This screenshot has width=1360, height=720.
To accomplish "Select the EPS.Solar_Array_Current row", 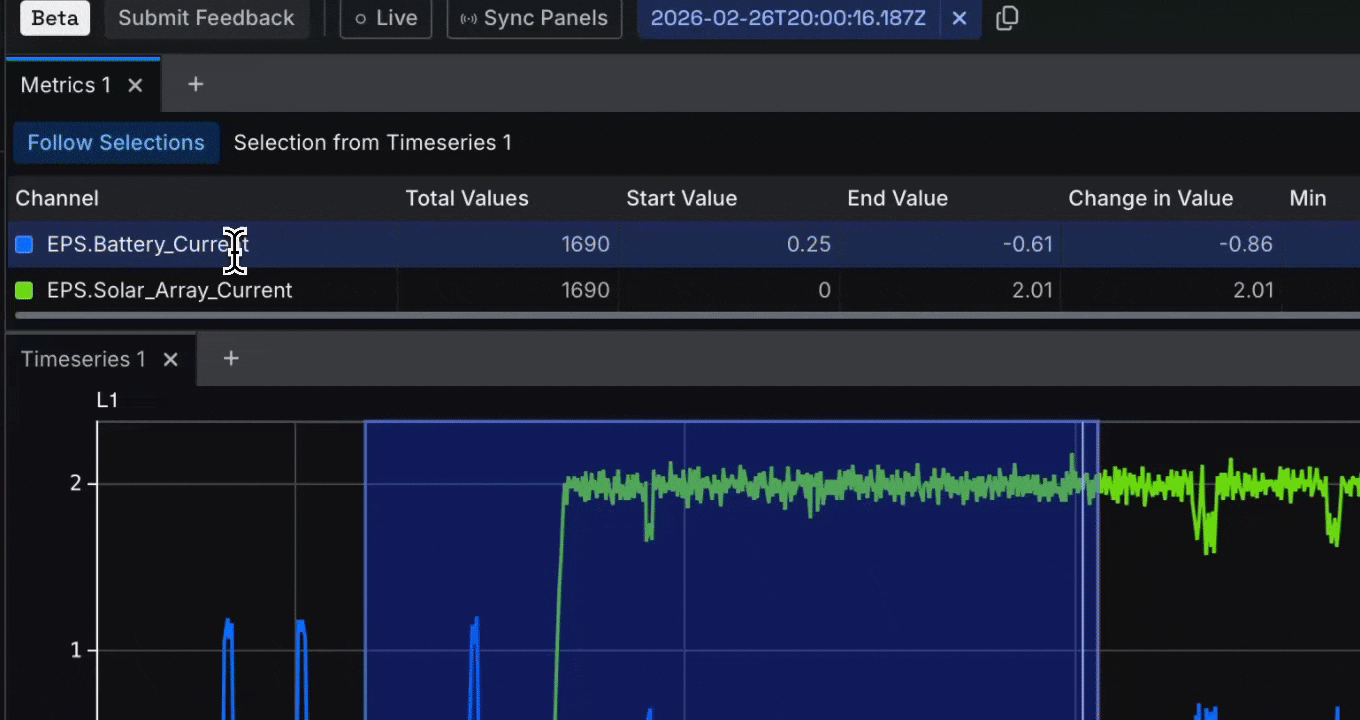I will coord(684,290).
